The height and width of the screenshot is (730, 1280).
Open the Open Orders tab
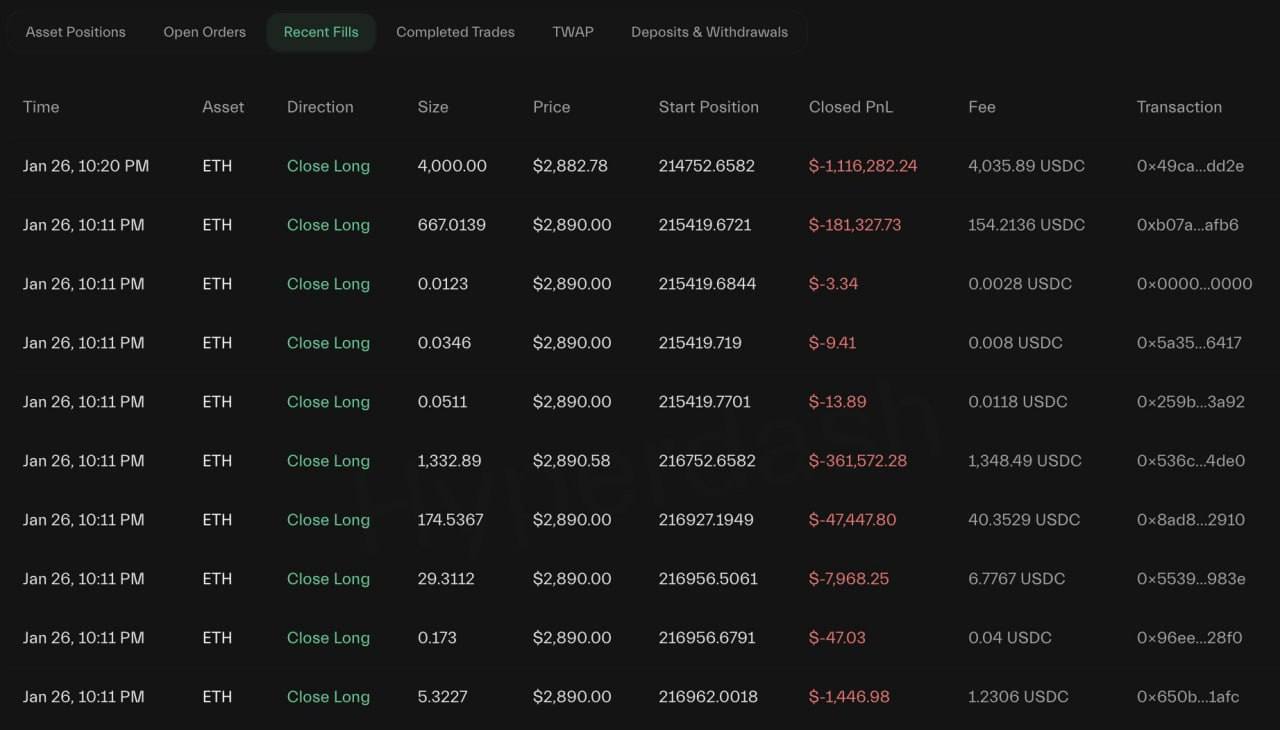click(x=204, y=32)
